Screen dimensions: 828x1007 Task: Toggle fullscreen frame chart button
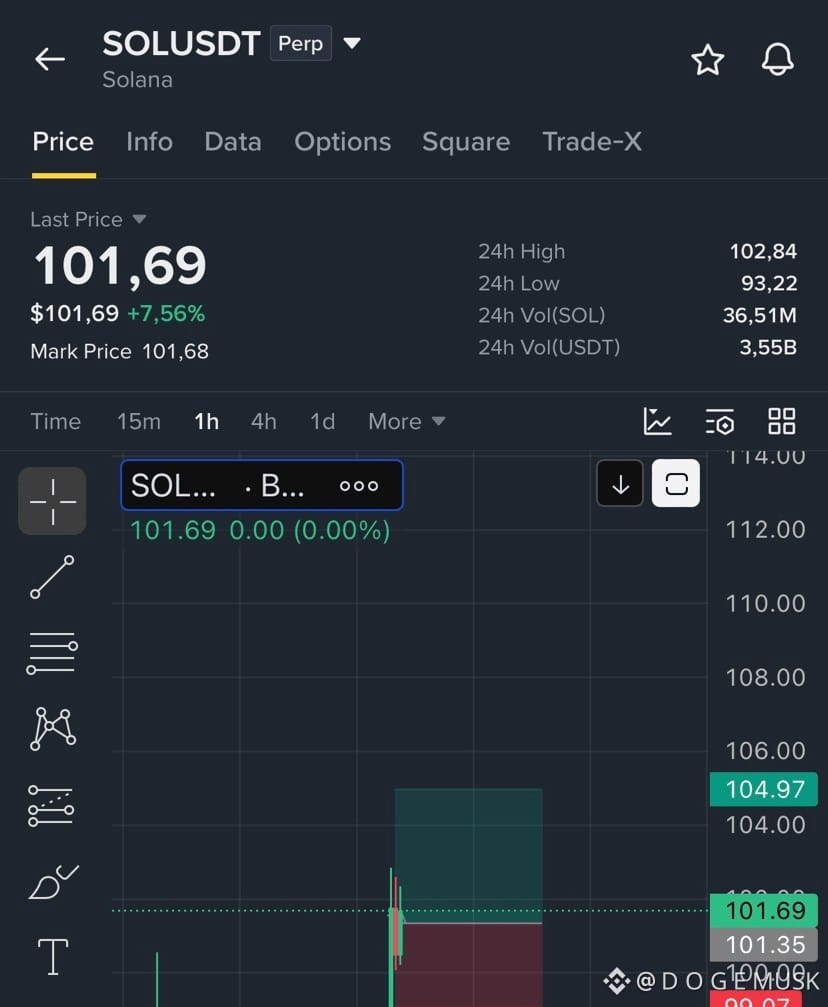point(676,484)
